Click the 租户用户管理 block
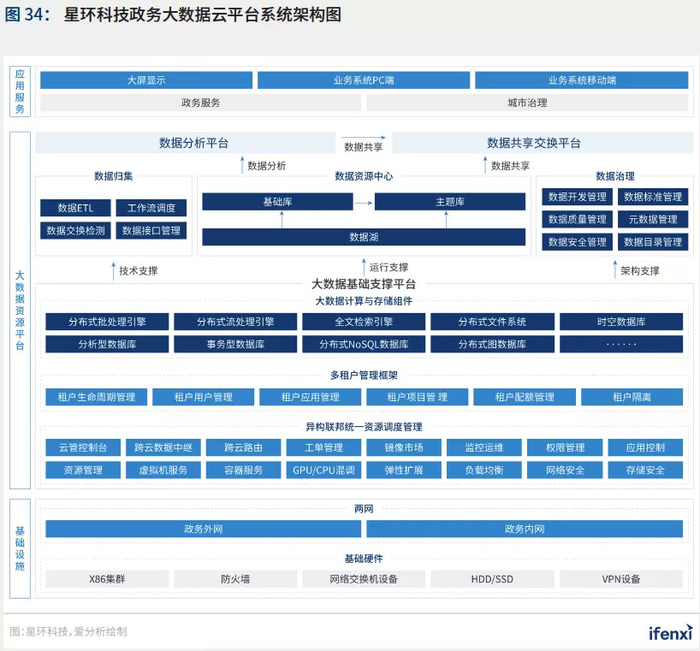The width and height of the screenshot is (700, 651). pyautogui.click(x=203, y=397)
